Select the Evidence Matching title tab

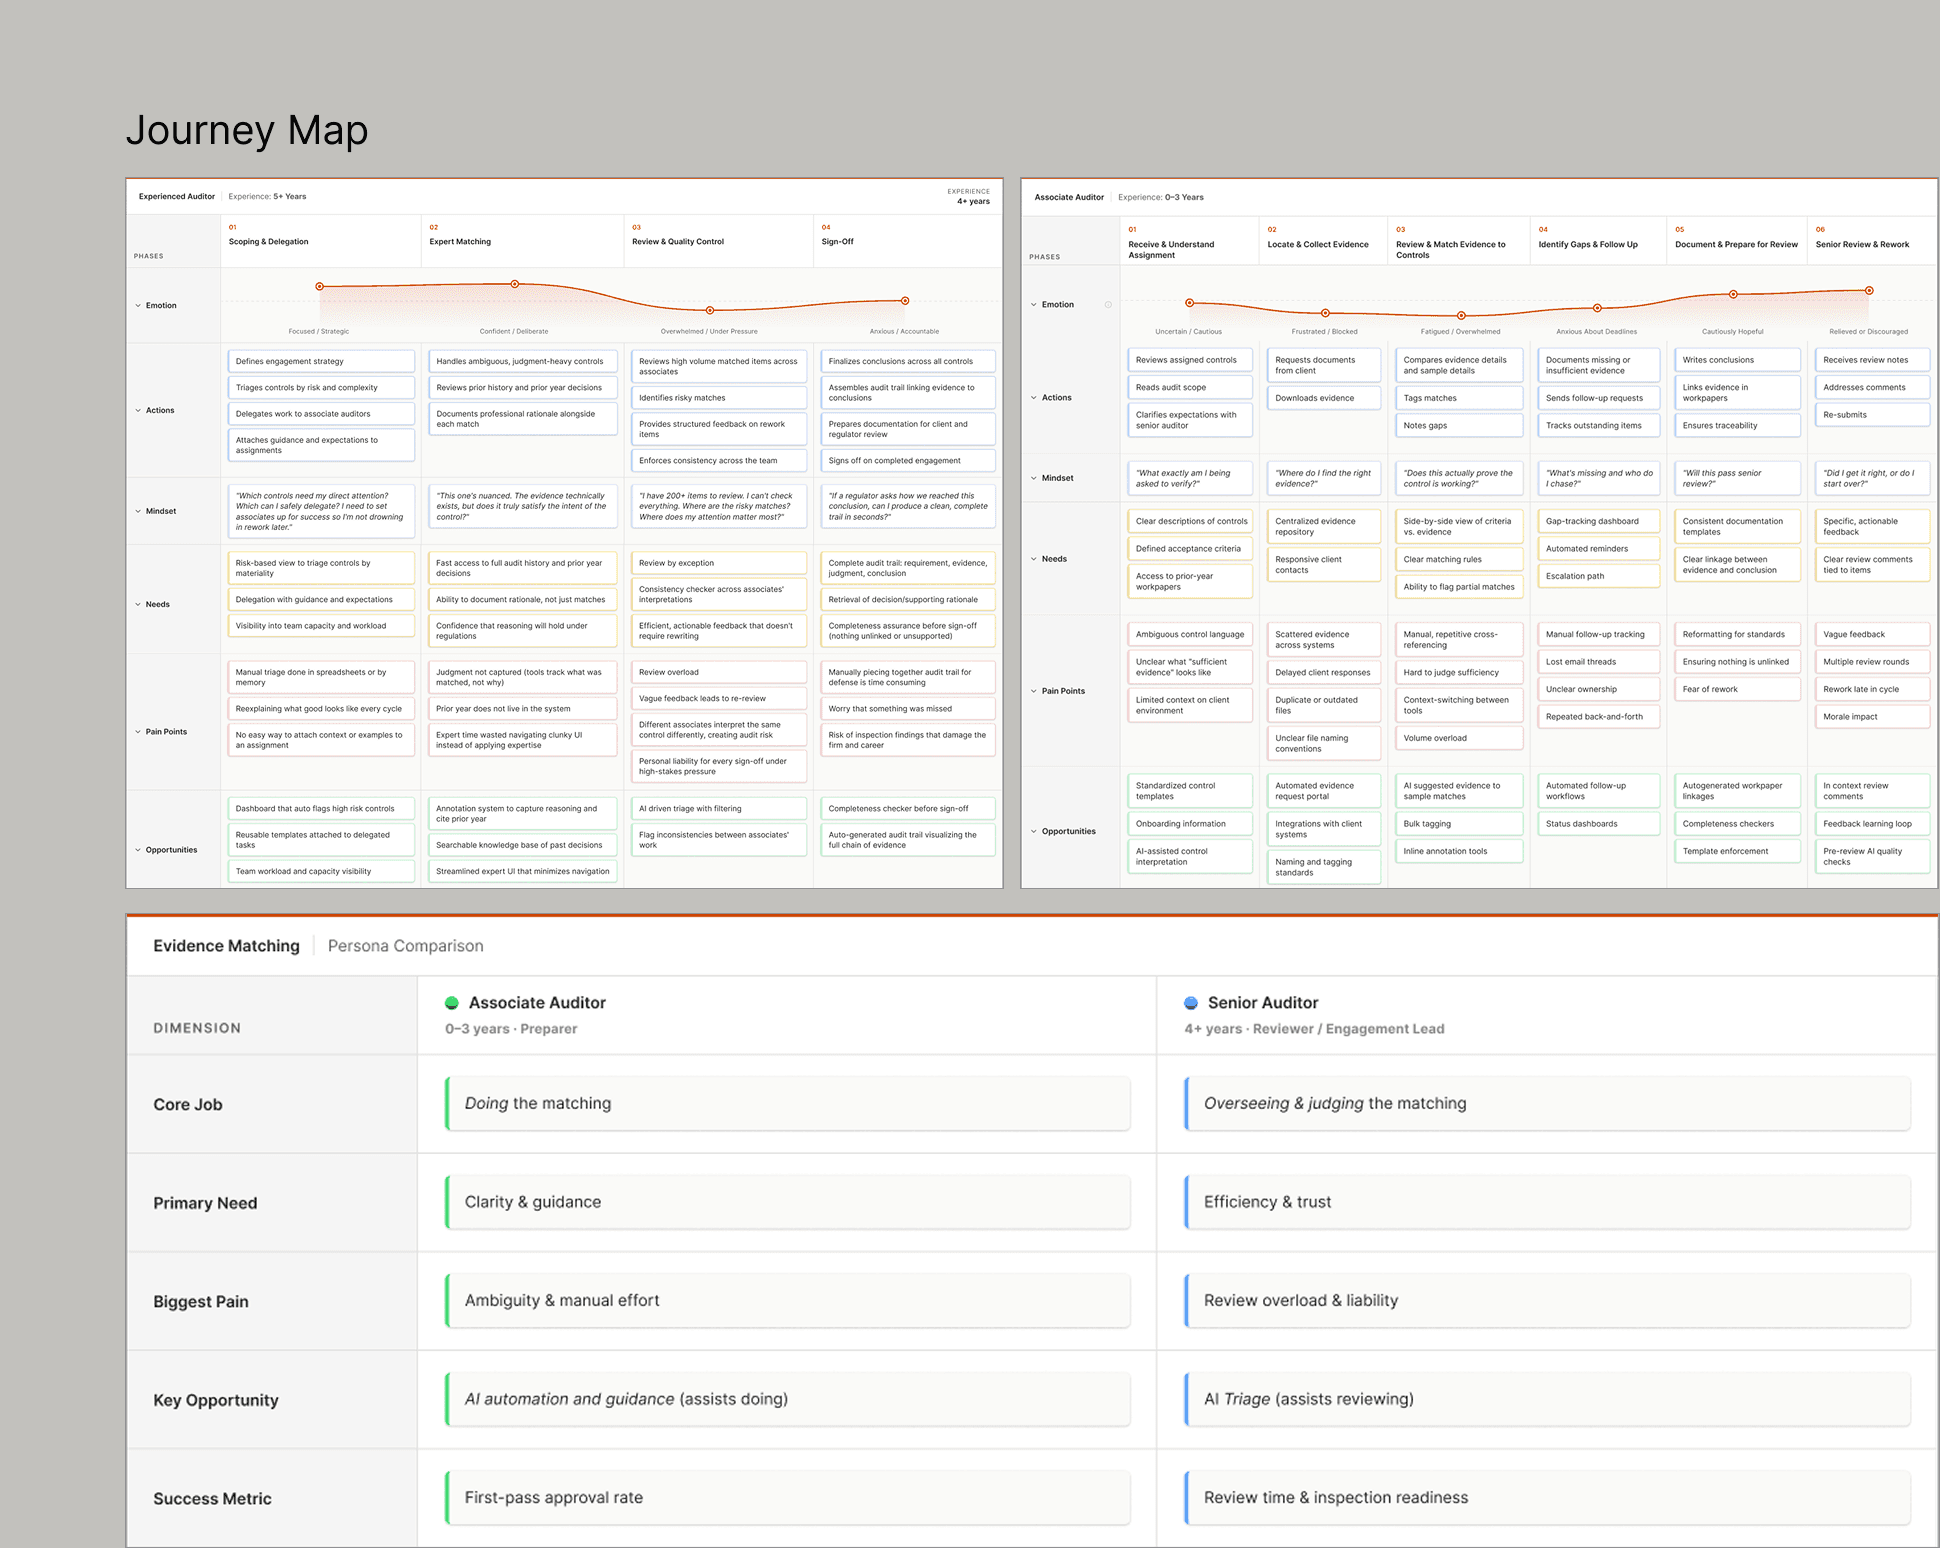(x=227, y=946)
